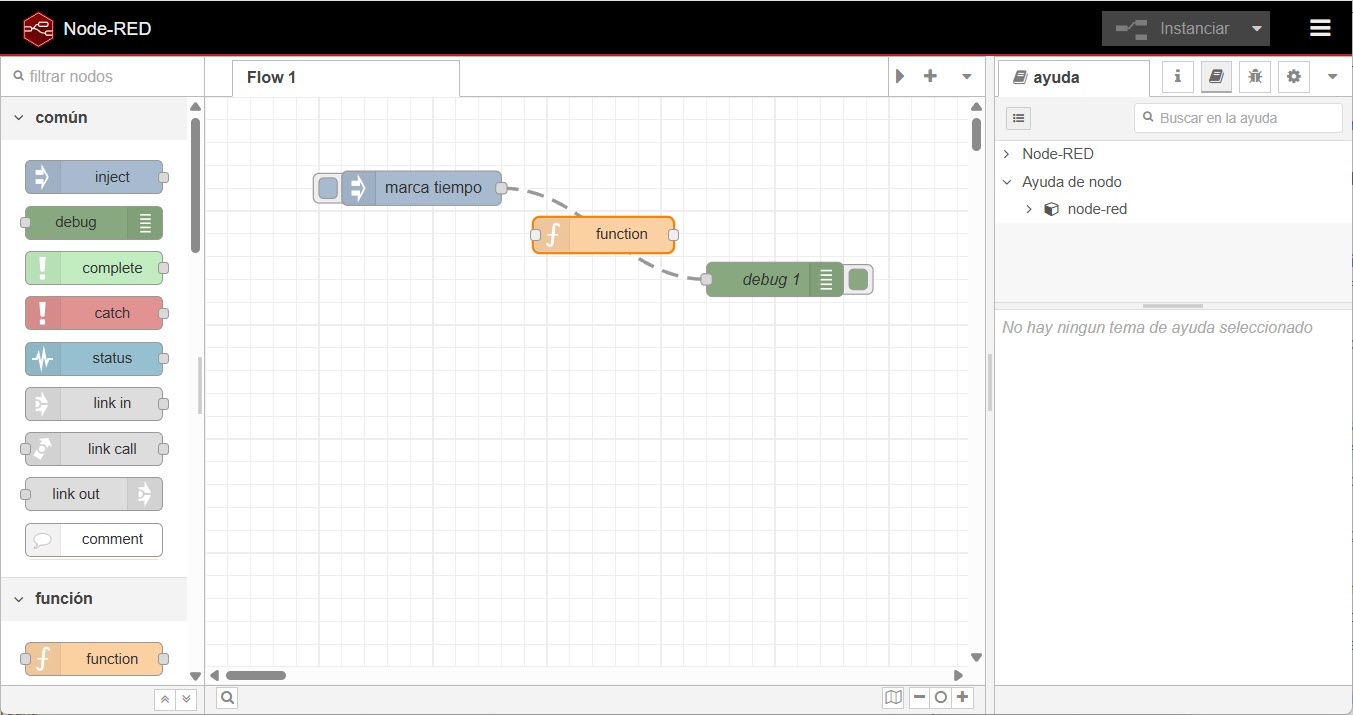Viewport: 1353px width, 715px height.
Task: Collapse the común palette category
Action: (18, 117)
